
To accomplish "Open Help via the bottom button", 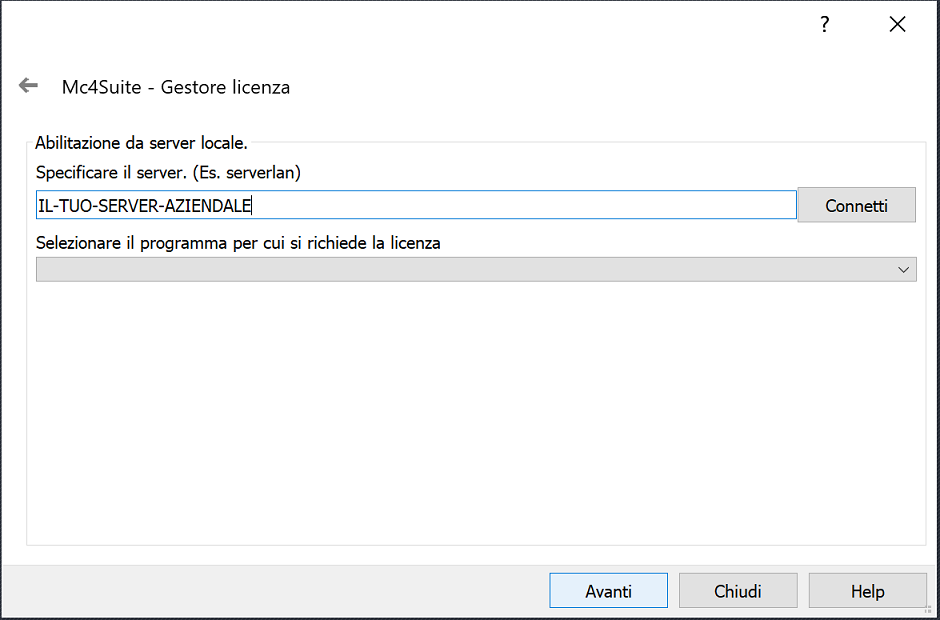I will [867, 591].
